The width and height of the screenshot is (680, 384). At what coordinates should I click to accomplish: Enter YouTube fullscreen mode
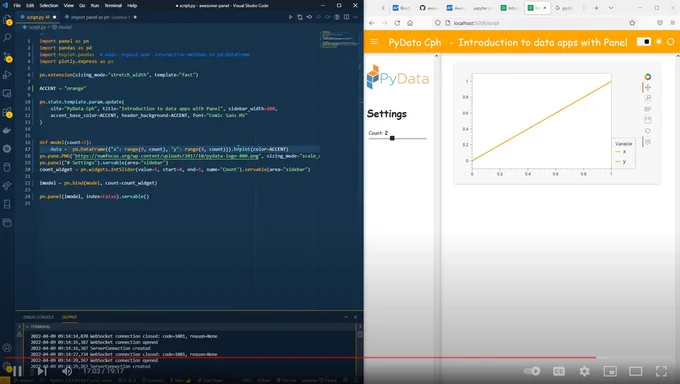pyautogui.click(x=661, y=371)
